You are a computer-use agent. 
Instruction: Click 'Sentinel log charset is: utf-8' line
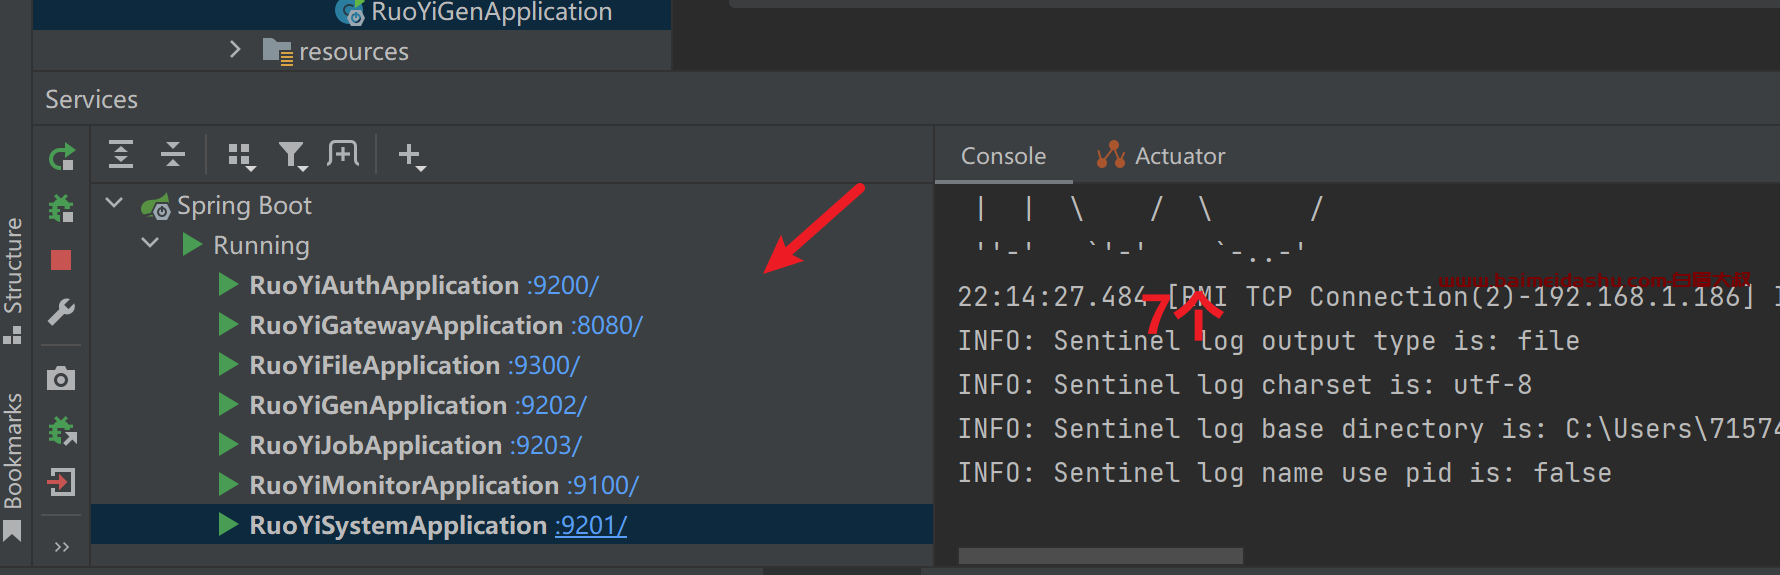click(1244, 385)
